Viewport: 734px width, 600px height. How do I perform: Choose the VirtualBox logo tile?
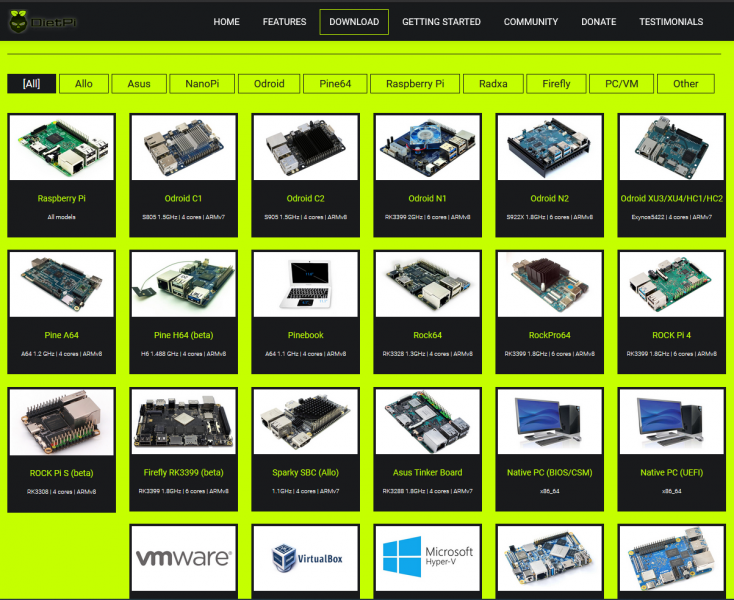(306, 558)
